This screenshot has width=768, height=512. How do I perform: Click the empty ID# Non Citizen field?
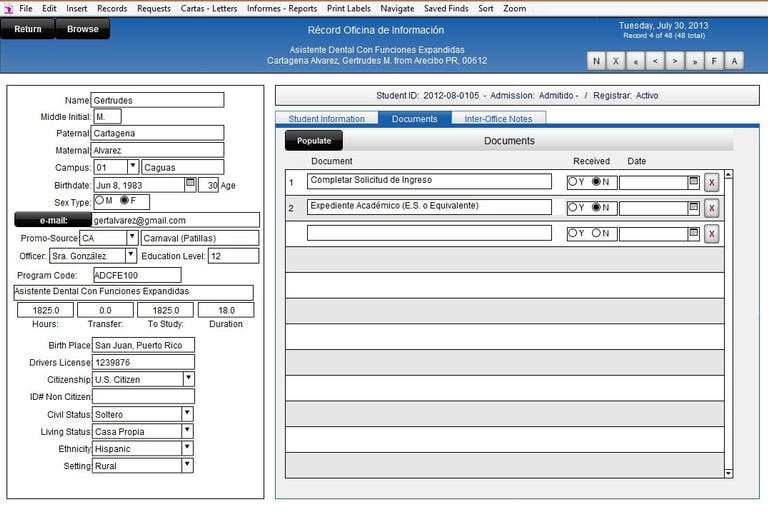(x=143, y=396)
